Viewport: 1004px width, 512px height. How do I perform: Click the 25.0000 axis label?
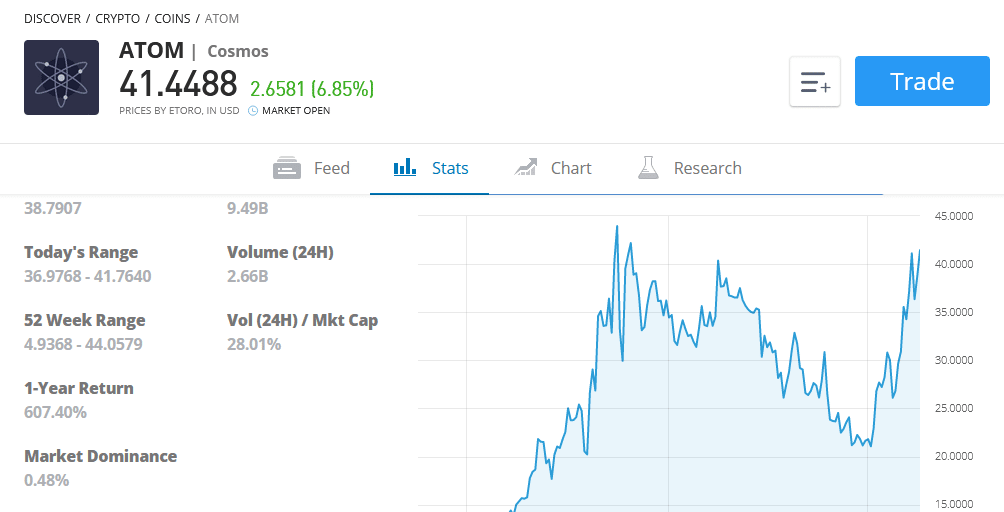coord(953,408)
